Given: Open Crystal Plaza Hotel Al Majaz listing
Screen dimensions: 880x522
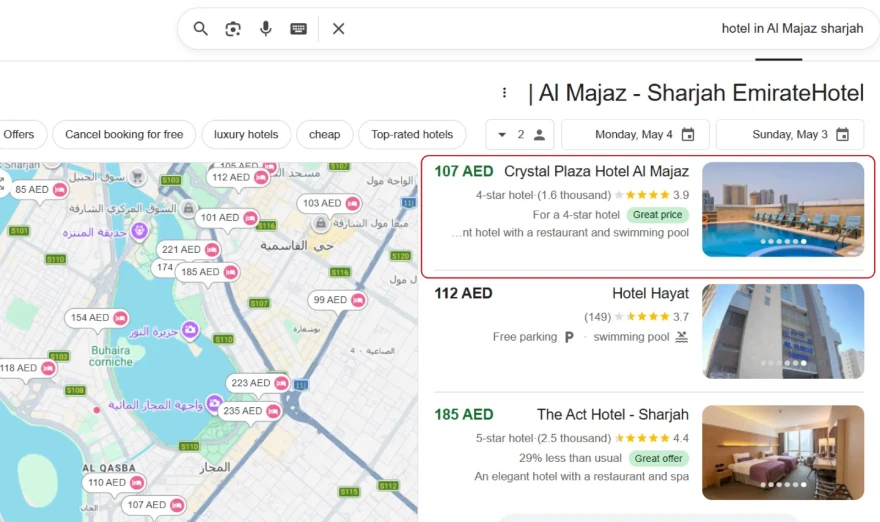Looking at the screenshot, I should (596, 171).
